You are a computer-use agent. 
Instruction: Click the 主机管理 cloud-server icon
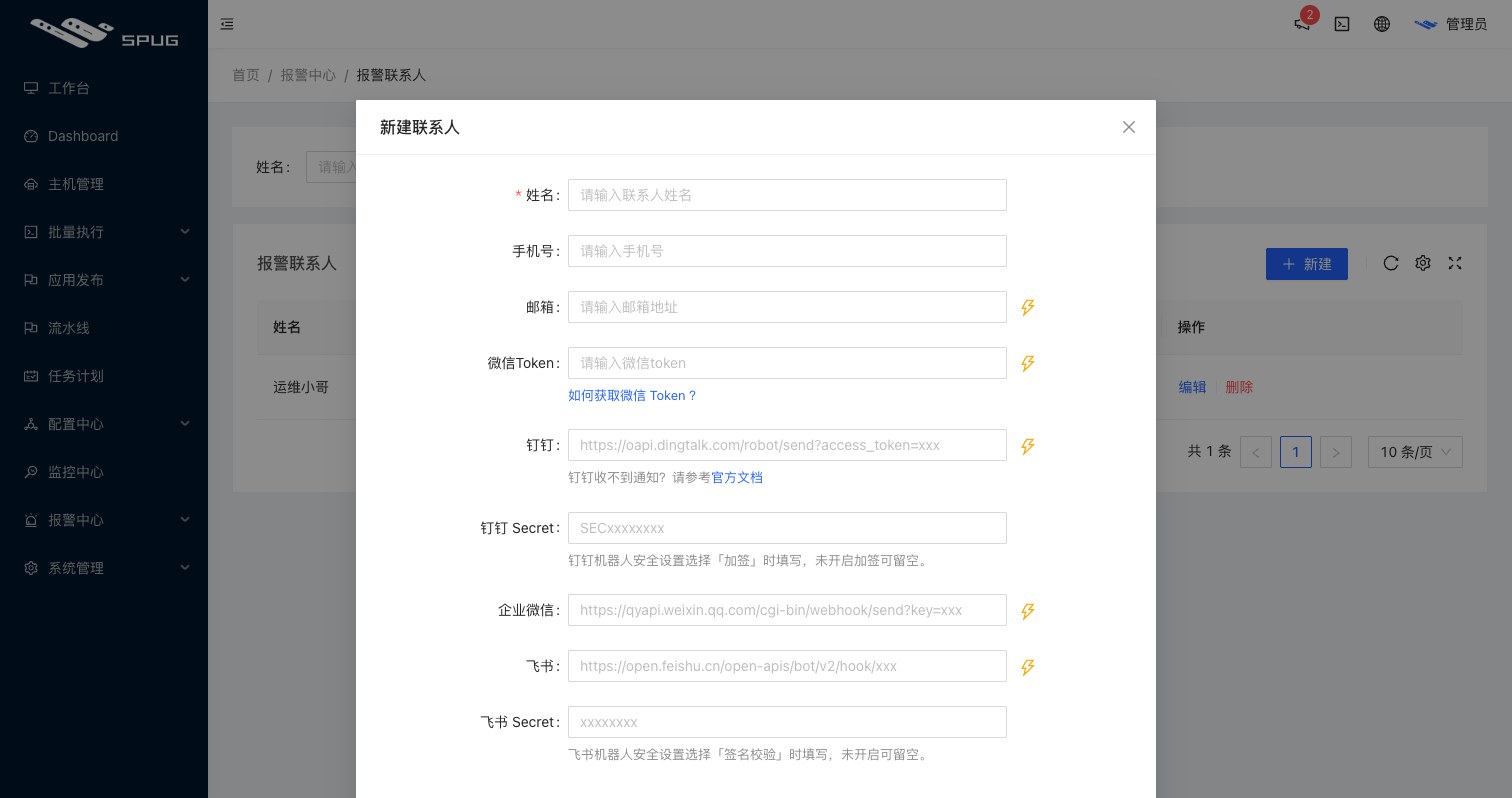tap(31, 184)
